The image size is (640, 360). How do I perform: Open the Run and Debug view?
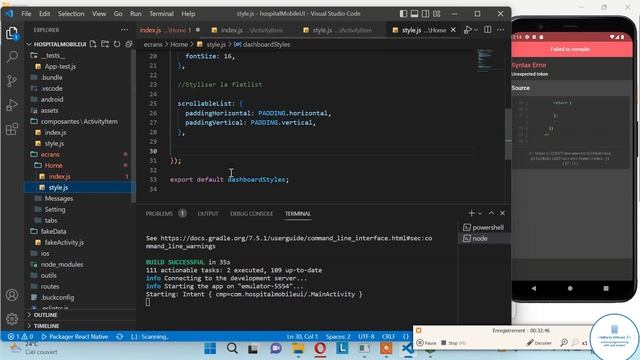[x=12, y=105]
